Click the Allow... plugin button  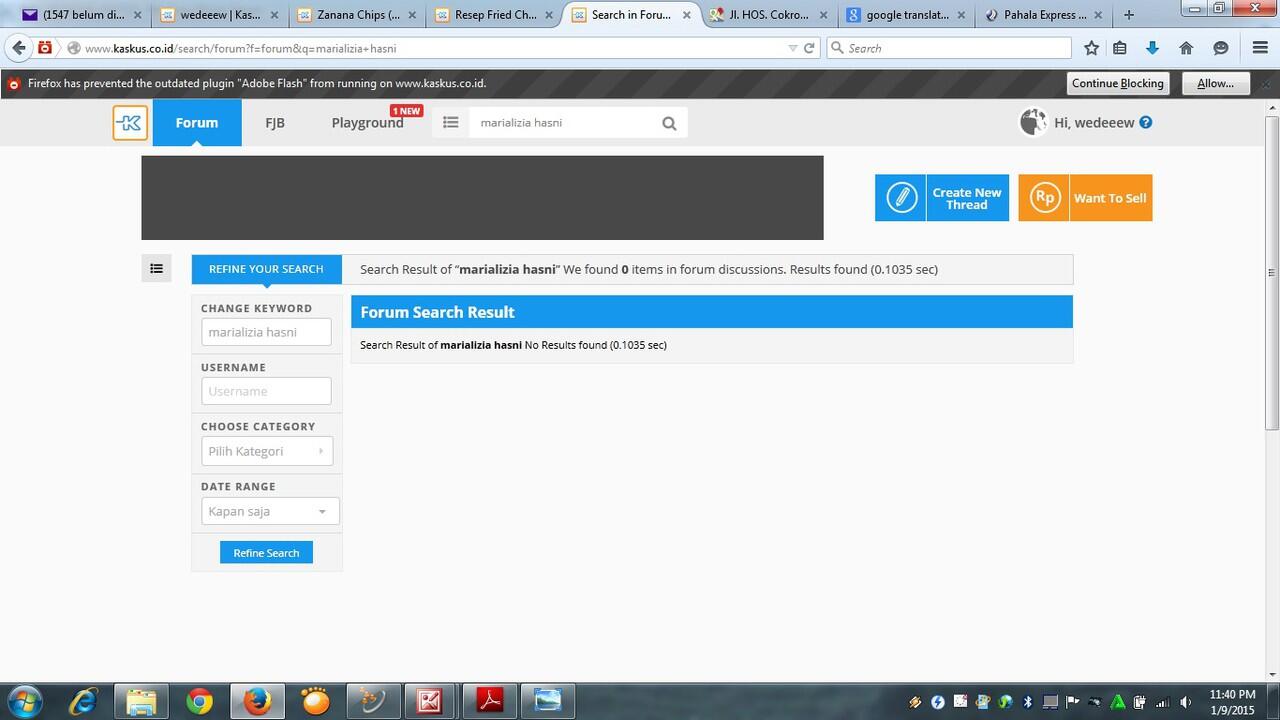1216,83
